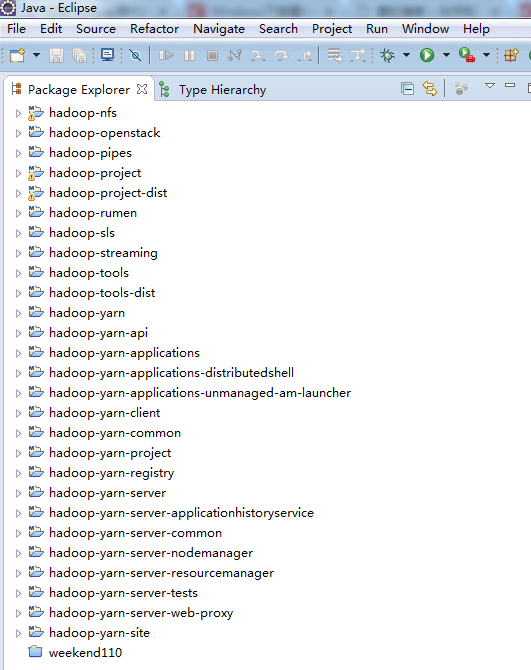Click the Debug bug icon

387,56
